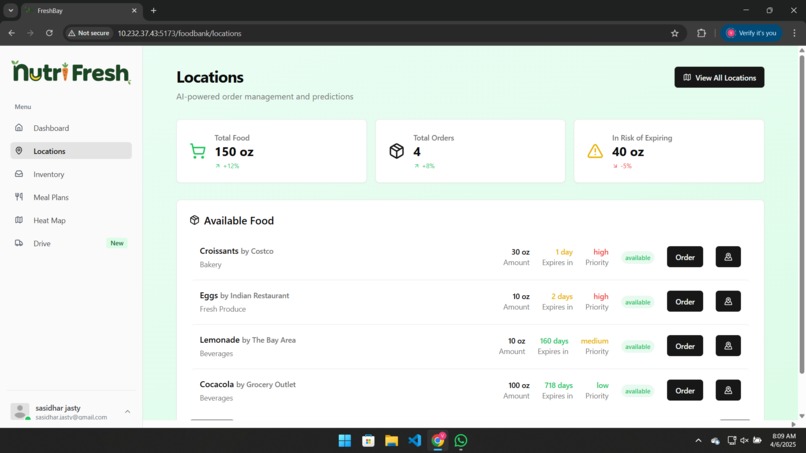This screenshot has height=453, width=806.
Task: Click the person icon button for Eggs
Action: pyautogui.click(x=728, y=301)
